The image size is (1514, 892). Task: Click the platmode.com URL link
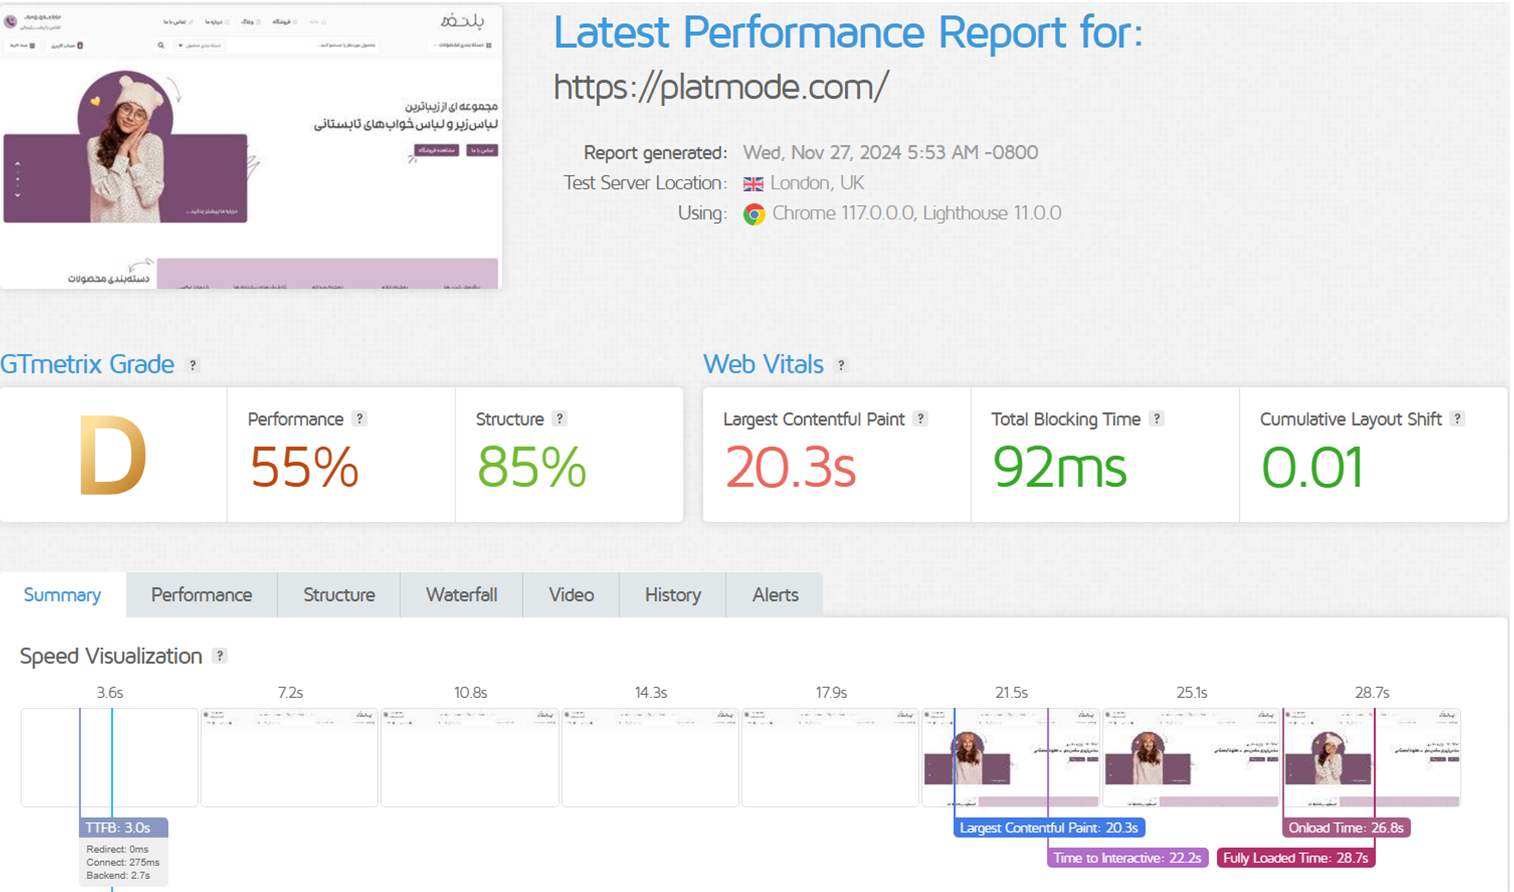720,88
